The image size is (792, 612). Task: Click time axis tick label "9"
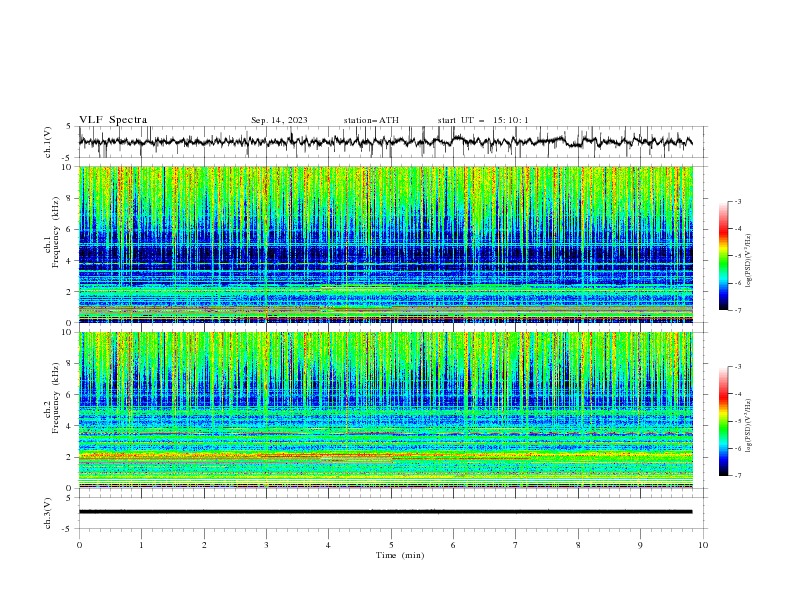[x=640, y=545]
